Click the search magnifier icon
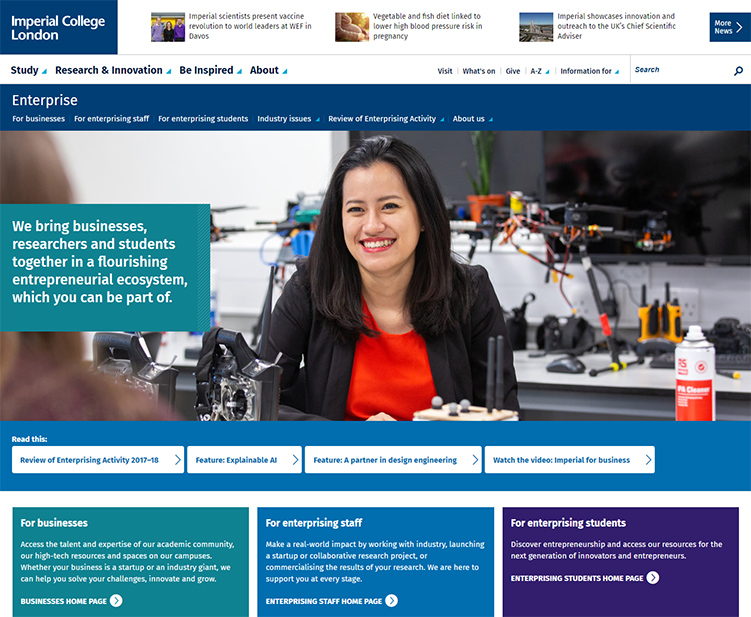751x617 pixels. click(738, 71)
